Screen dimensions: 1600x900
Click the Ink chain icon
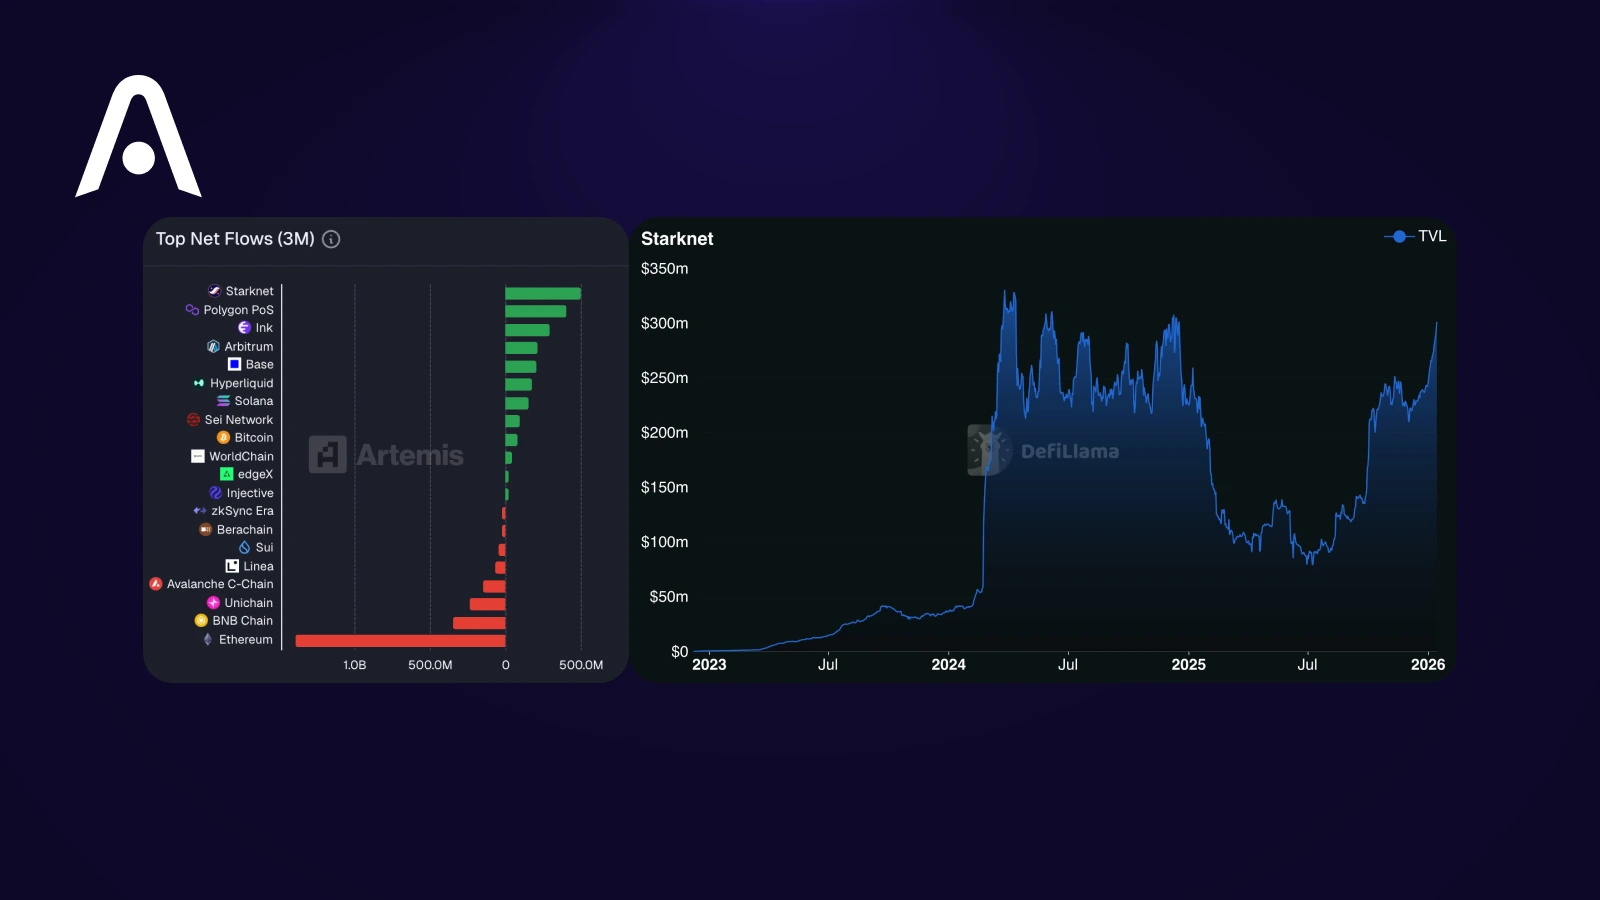(244, 328)
